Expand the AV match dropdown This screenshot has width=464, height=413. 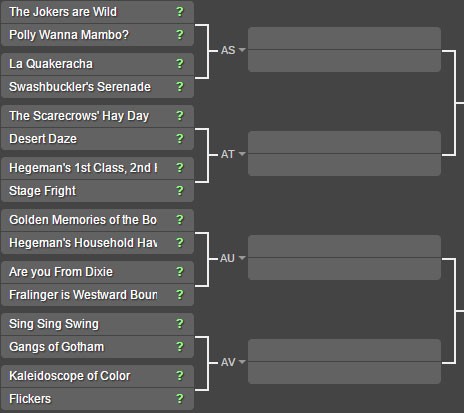(x=242, y=362)
